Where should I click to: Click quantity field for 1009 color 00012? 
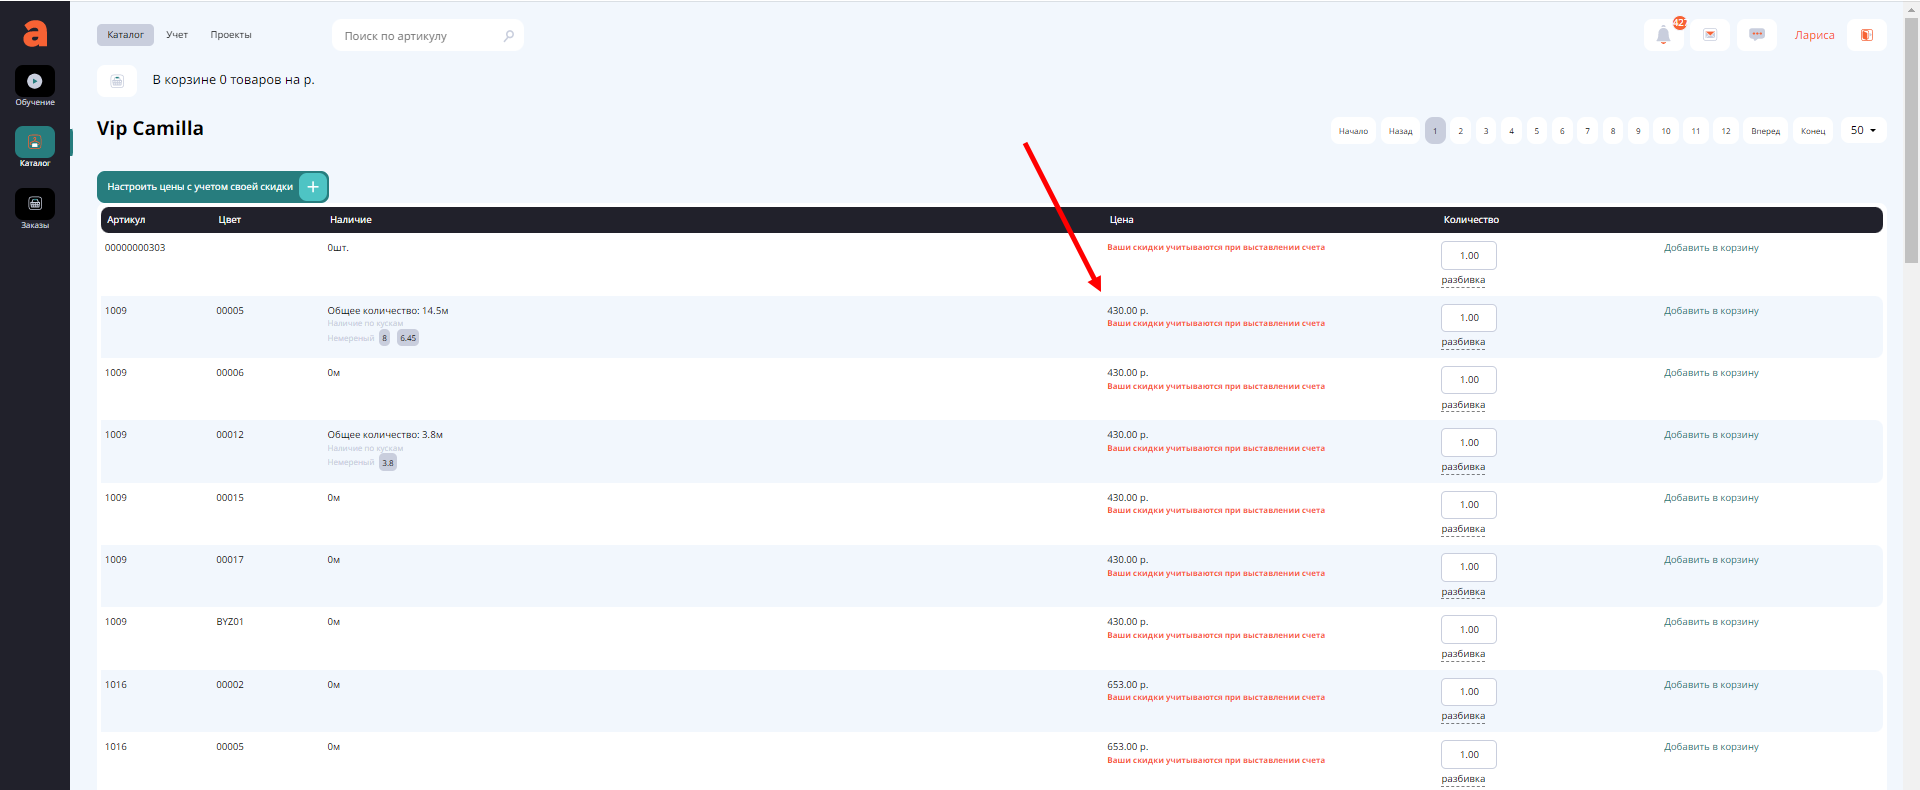pyautogui.click(x=1468, y=443)
